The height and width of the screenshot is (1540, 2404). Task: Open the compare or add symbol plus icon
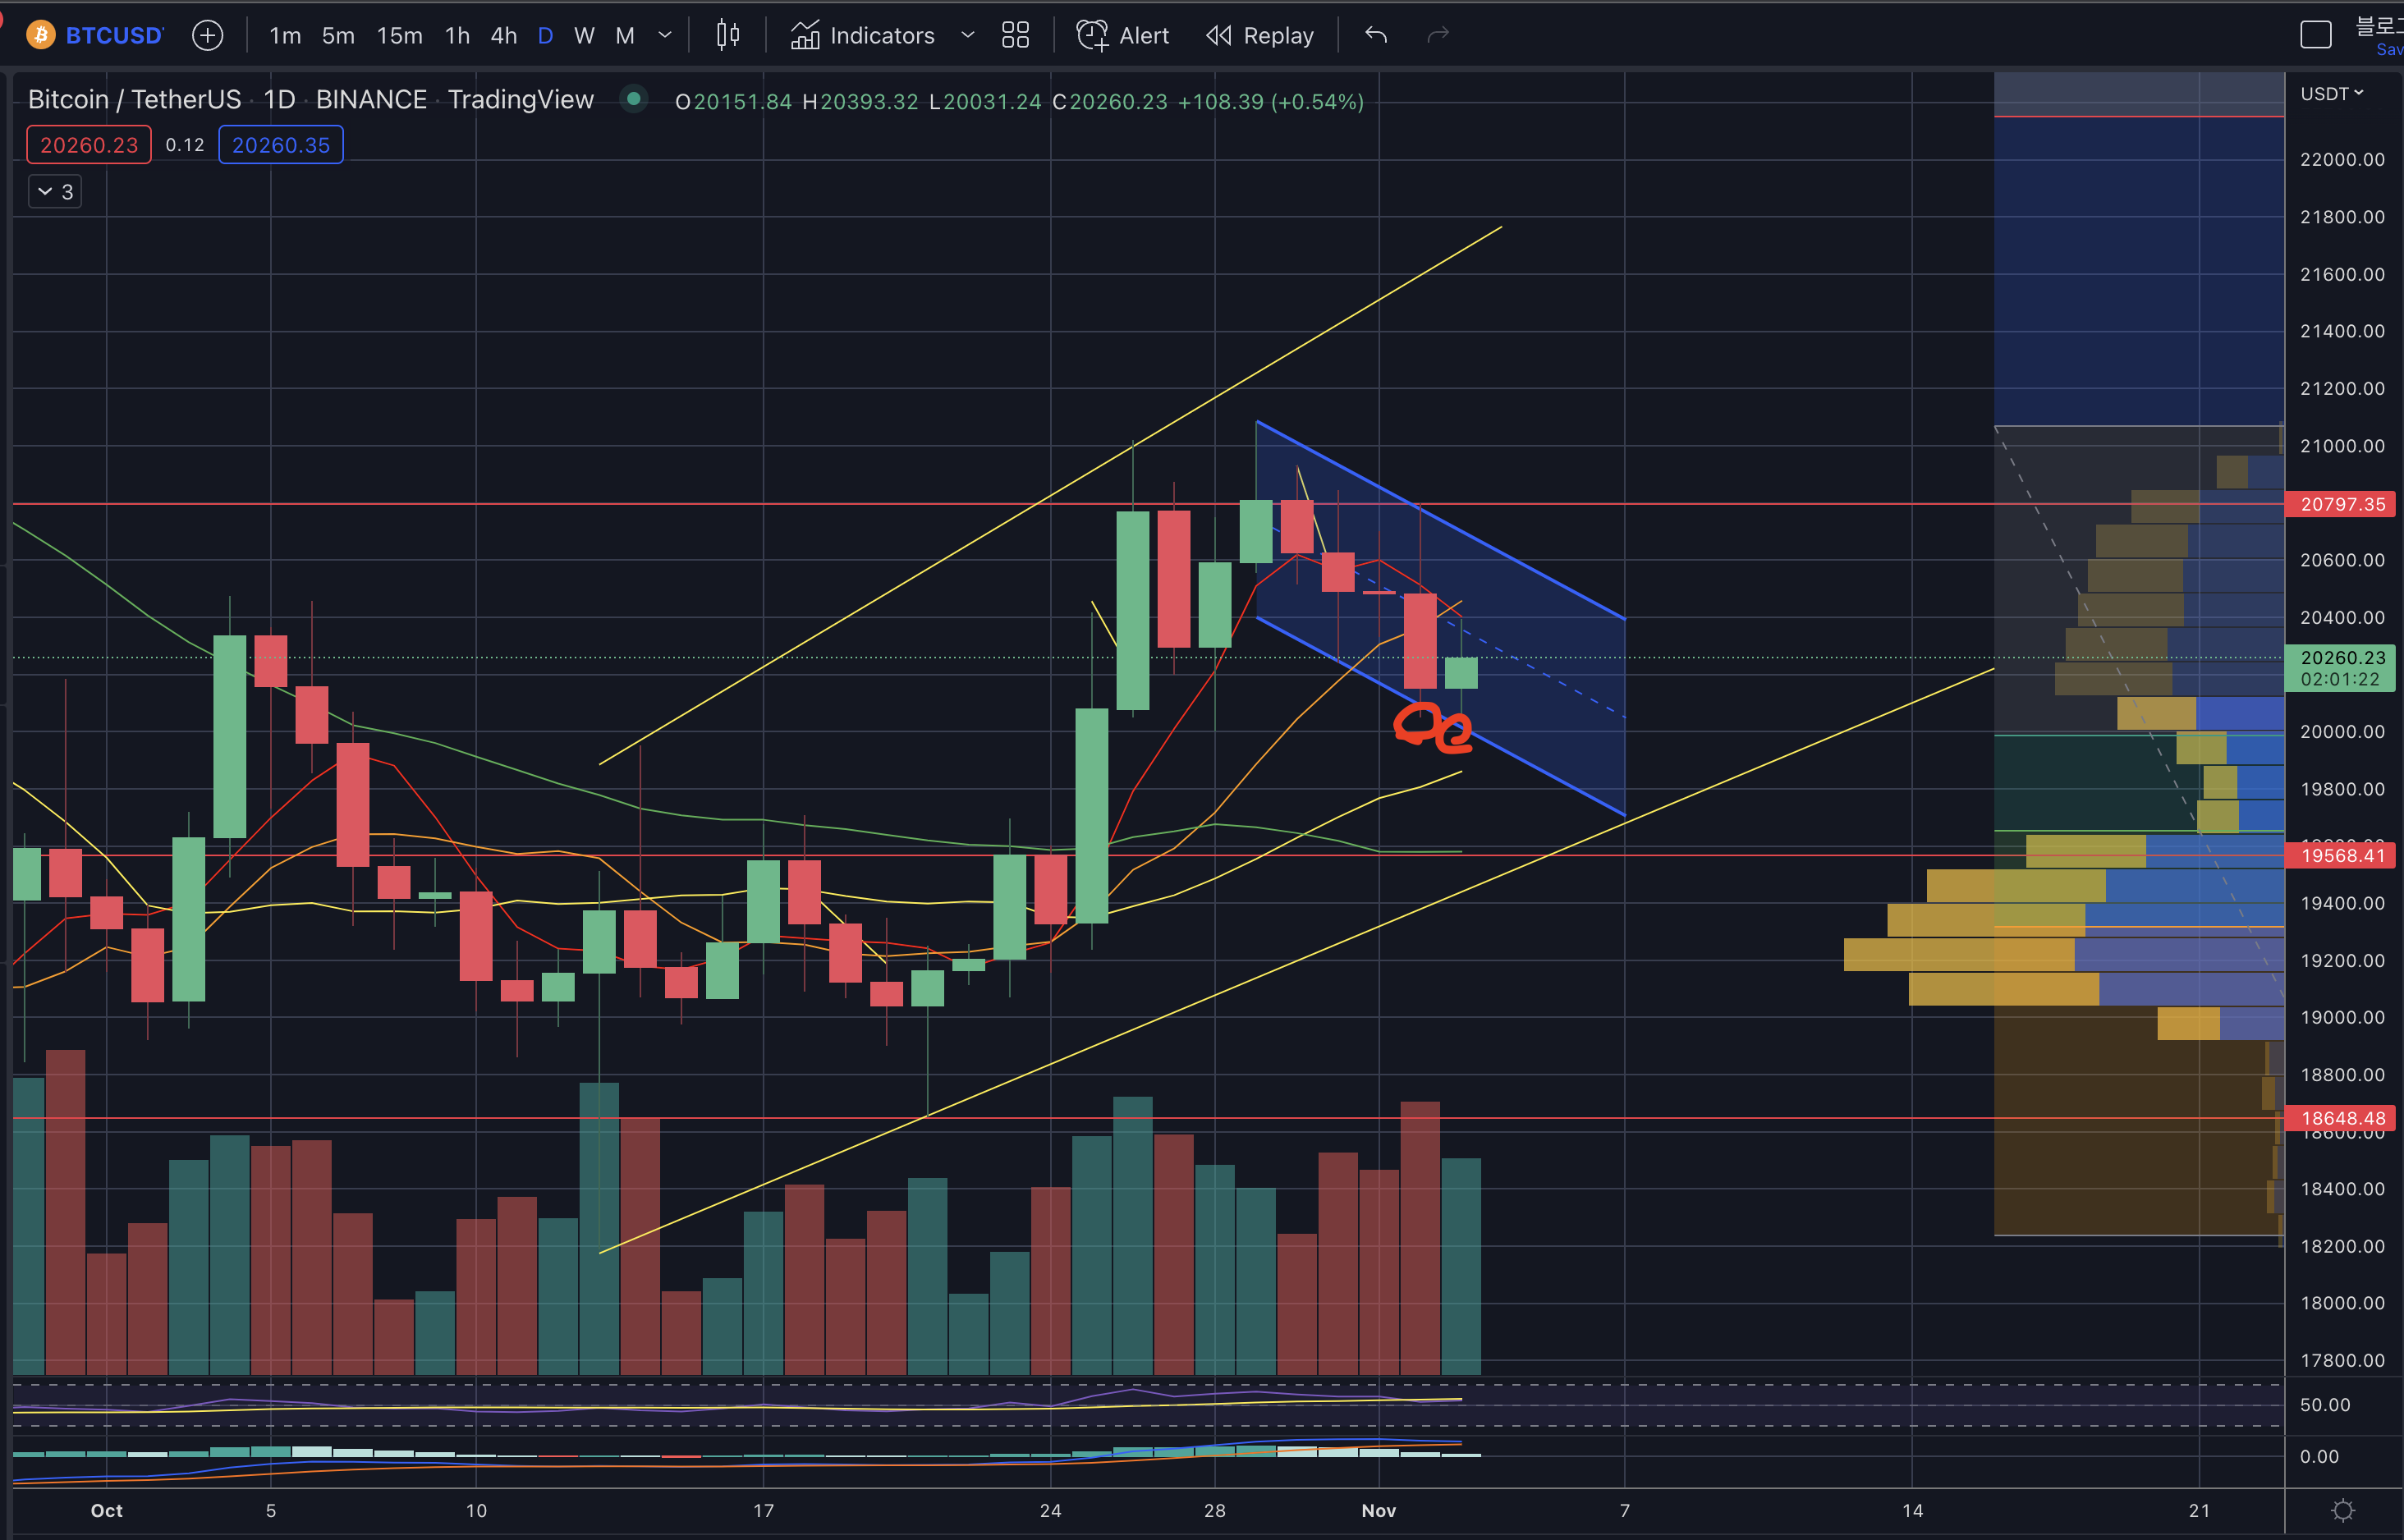click(x=207, y=36)
